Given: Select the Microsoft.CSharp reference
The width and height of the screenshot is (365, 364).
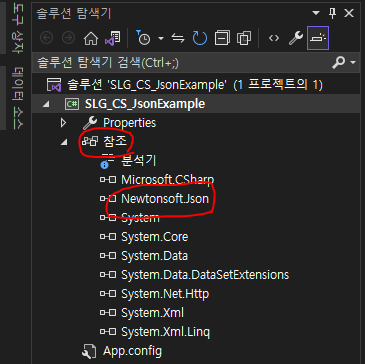Looking at the screenshot, I should (x=168, y=180).
